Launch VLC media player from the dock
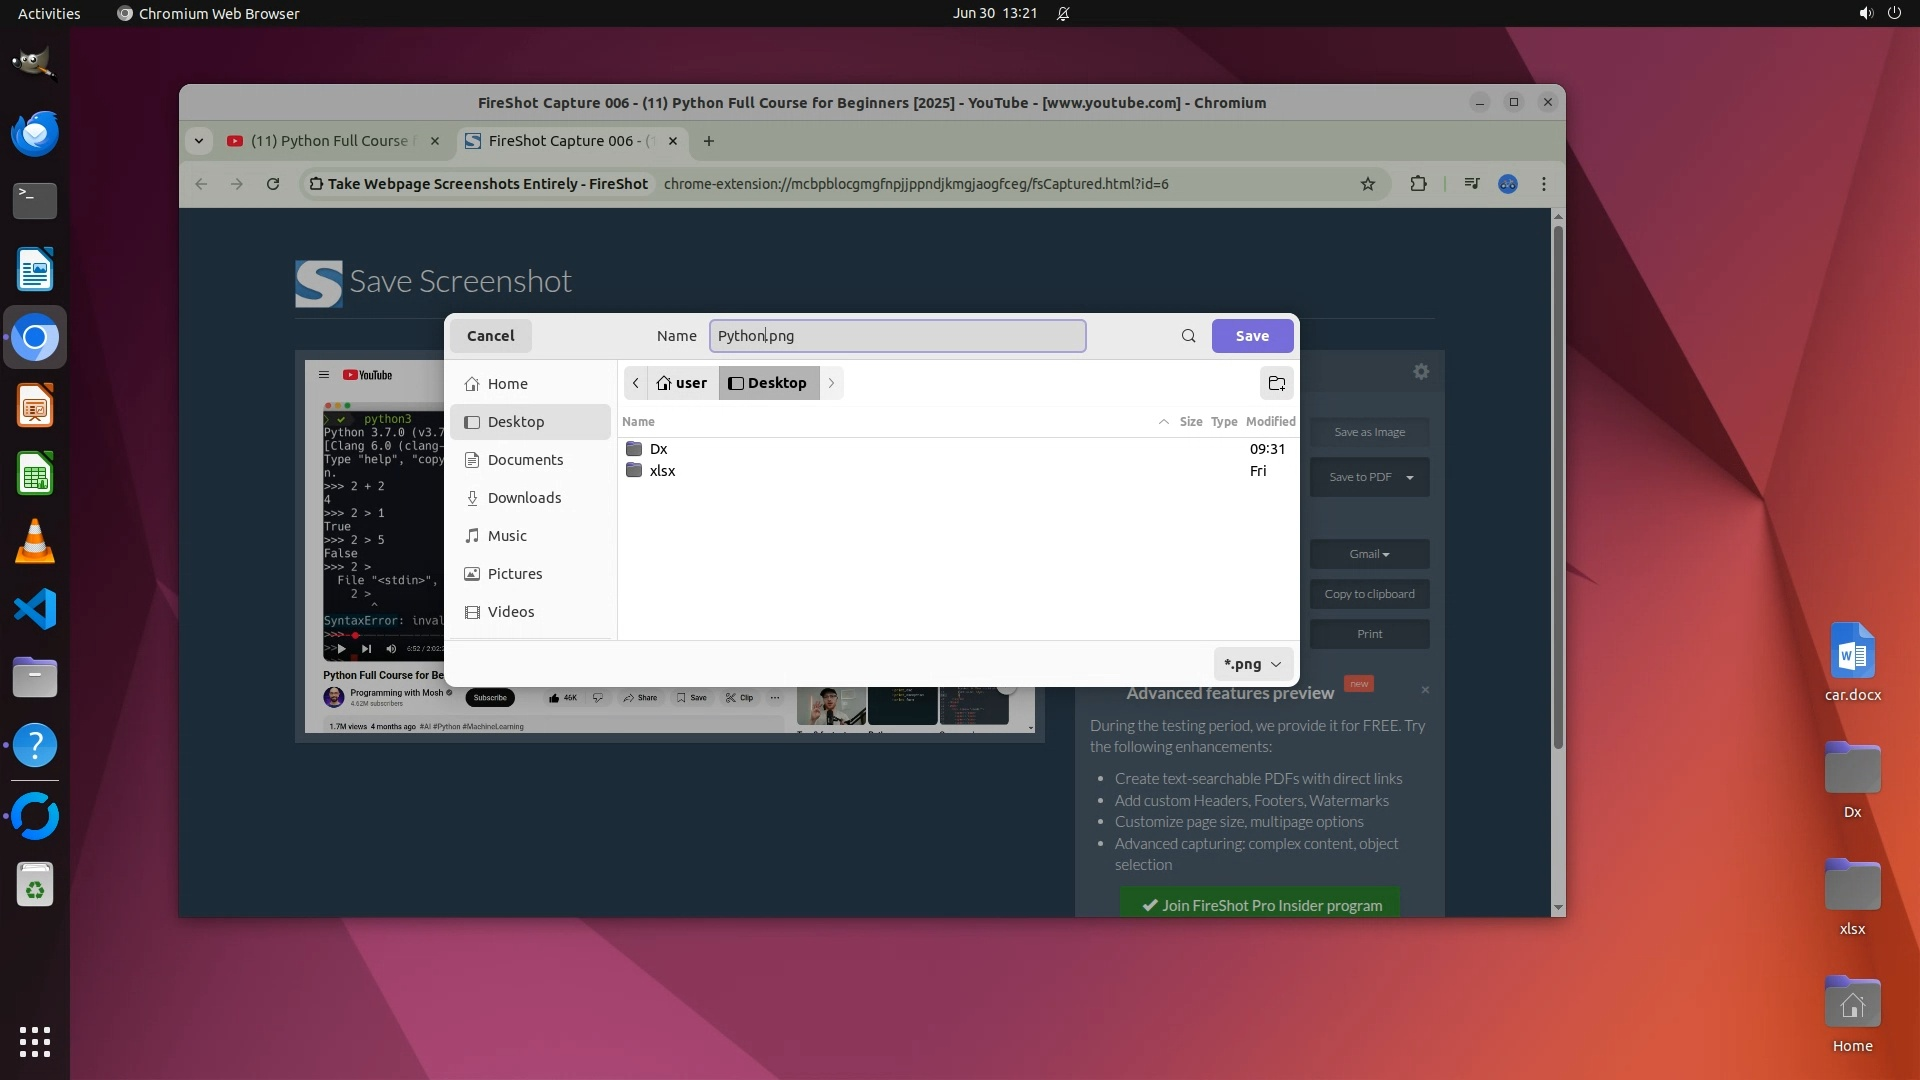1920x1080 pixels. (35, 541)
